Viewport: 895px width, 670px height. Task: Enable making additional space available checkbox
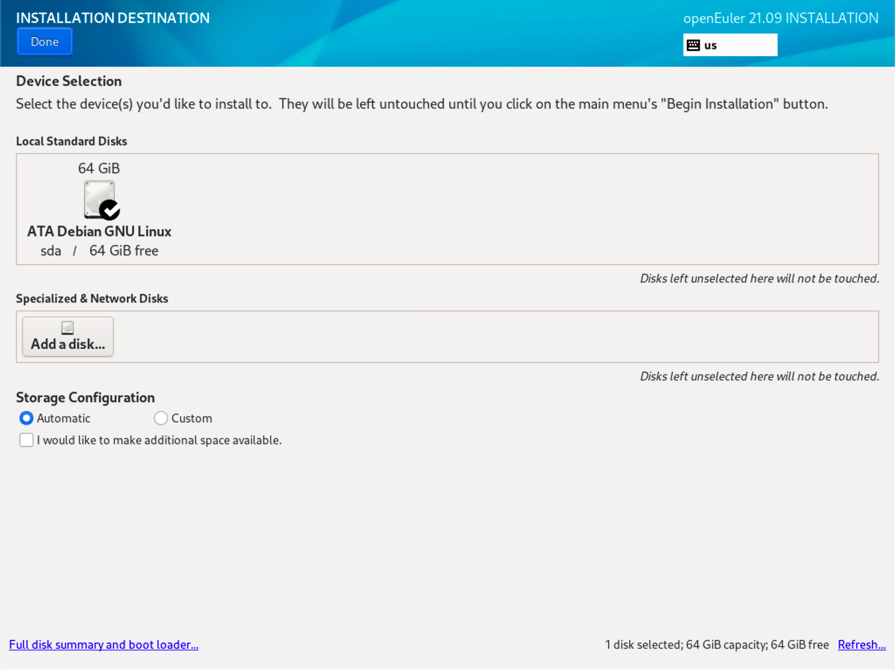pyautogui.click(x=27, y=440)
